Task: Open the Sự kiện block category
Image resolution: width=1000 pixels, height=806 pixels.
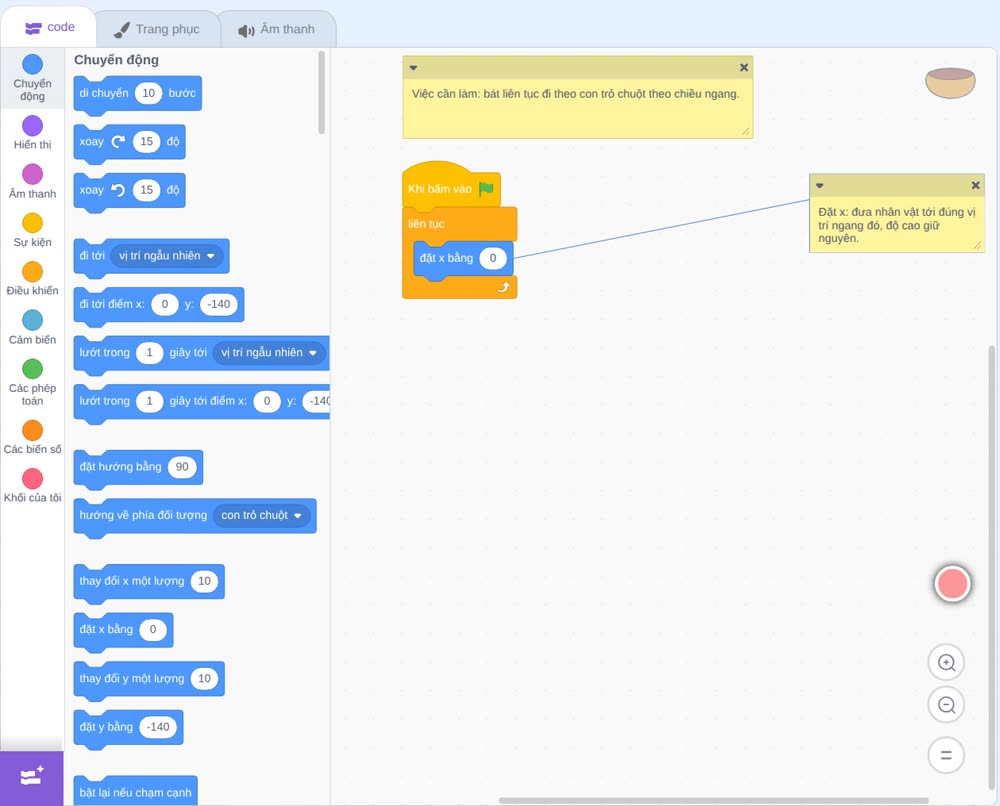Action: tap(32, 230)
